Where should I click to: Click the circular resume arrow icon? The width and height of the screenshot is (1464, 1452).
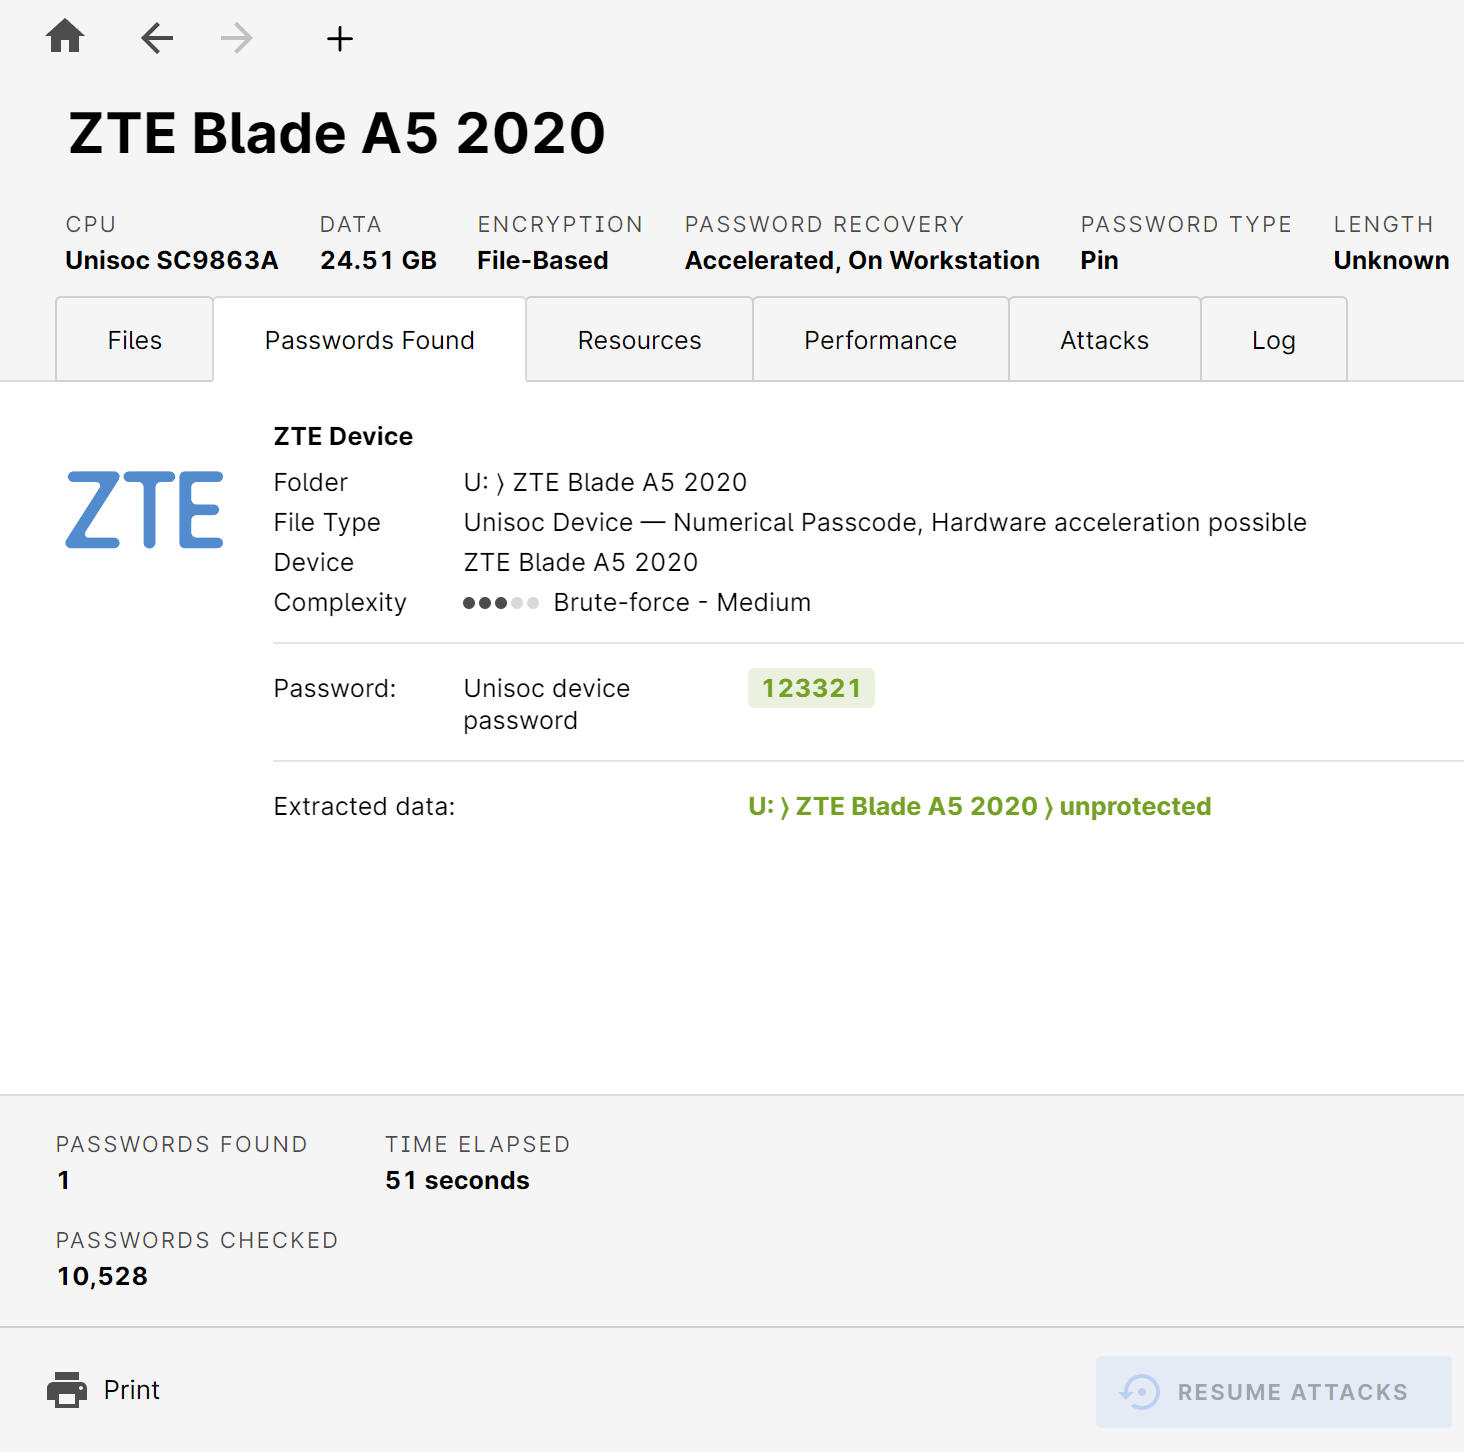click(1140, 1392)
